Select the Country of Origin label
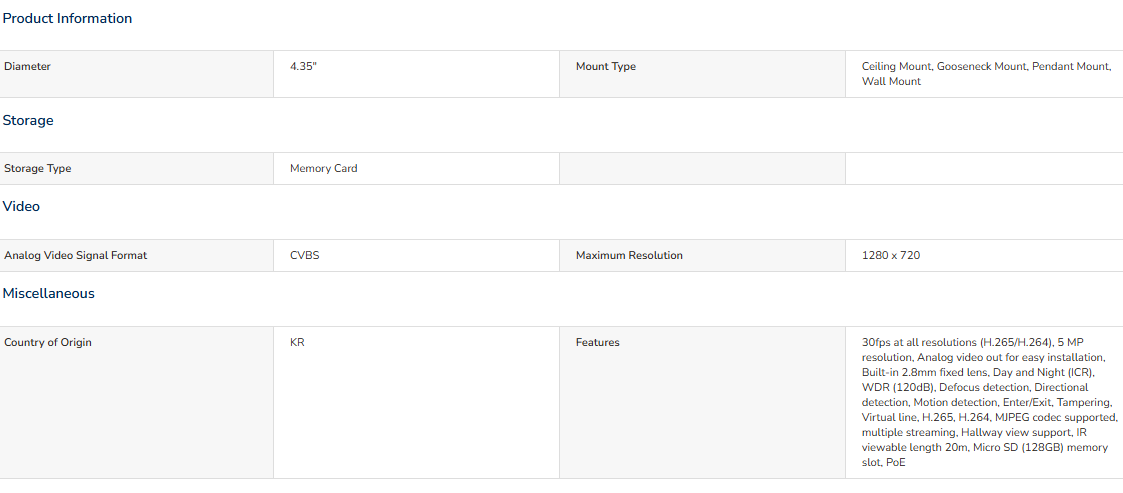This screenshot has width=1123, height=493. [x=48, y=343]
